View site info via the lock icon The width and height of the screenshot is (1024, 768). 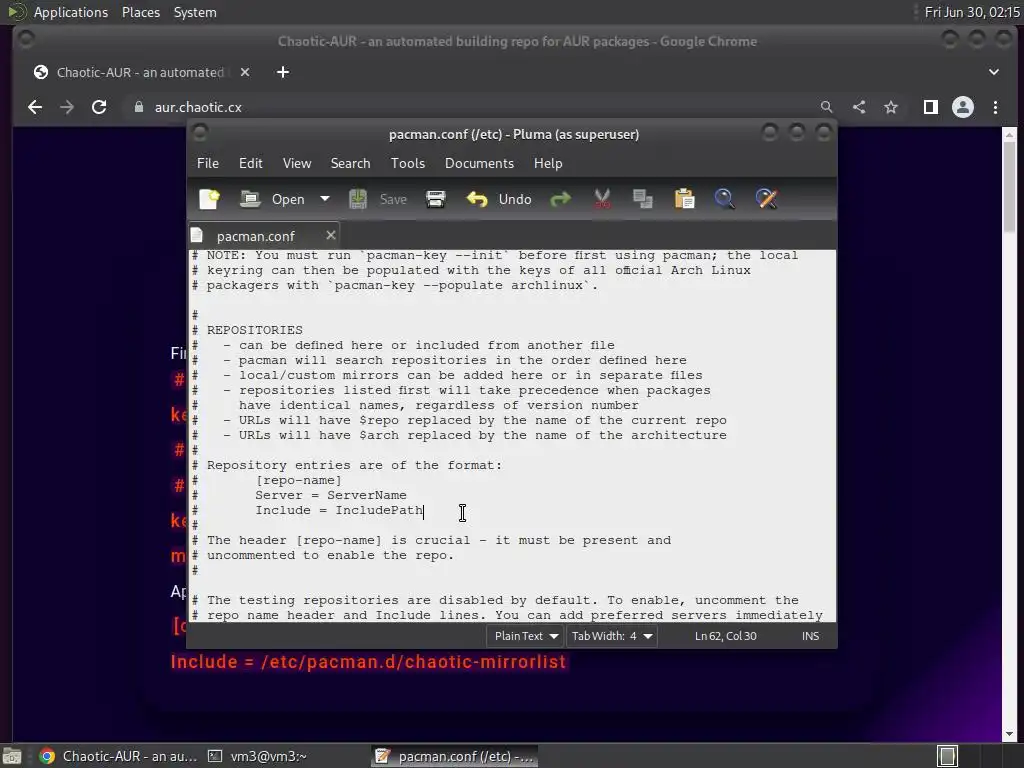point(138,107)
